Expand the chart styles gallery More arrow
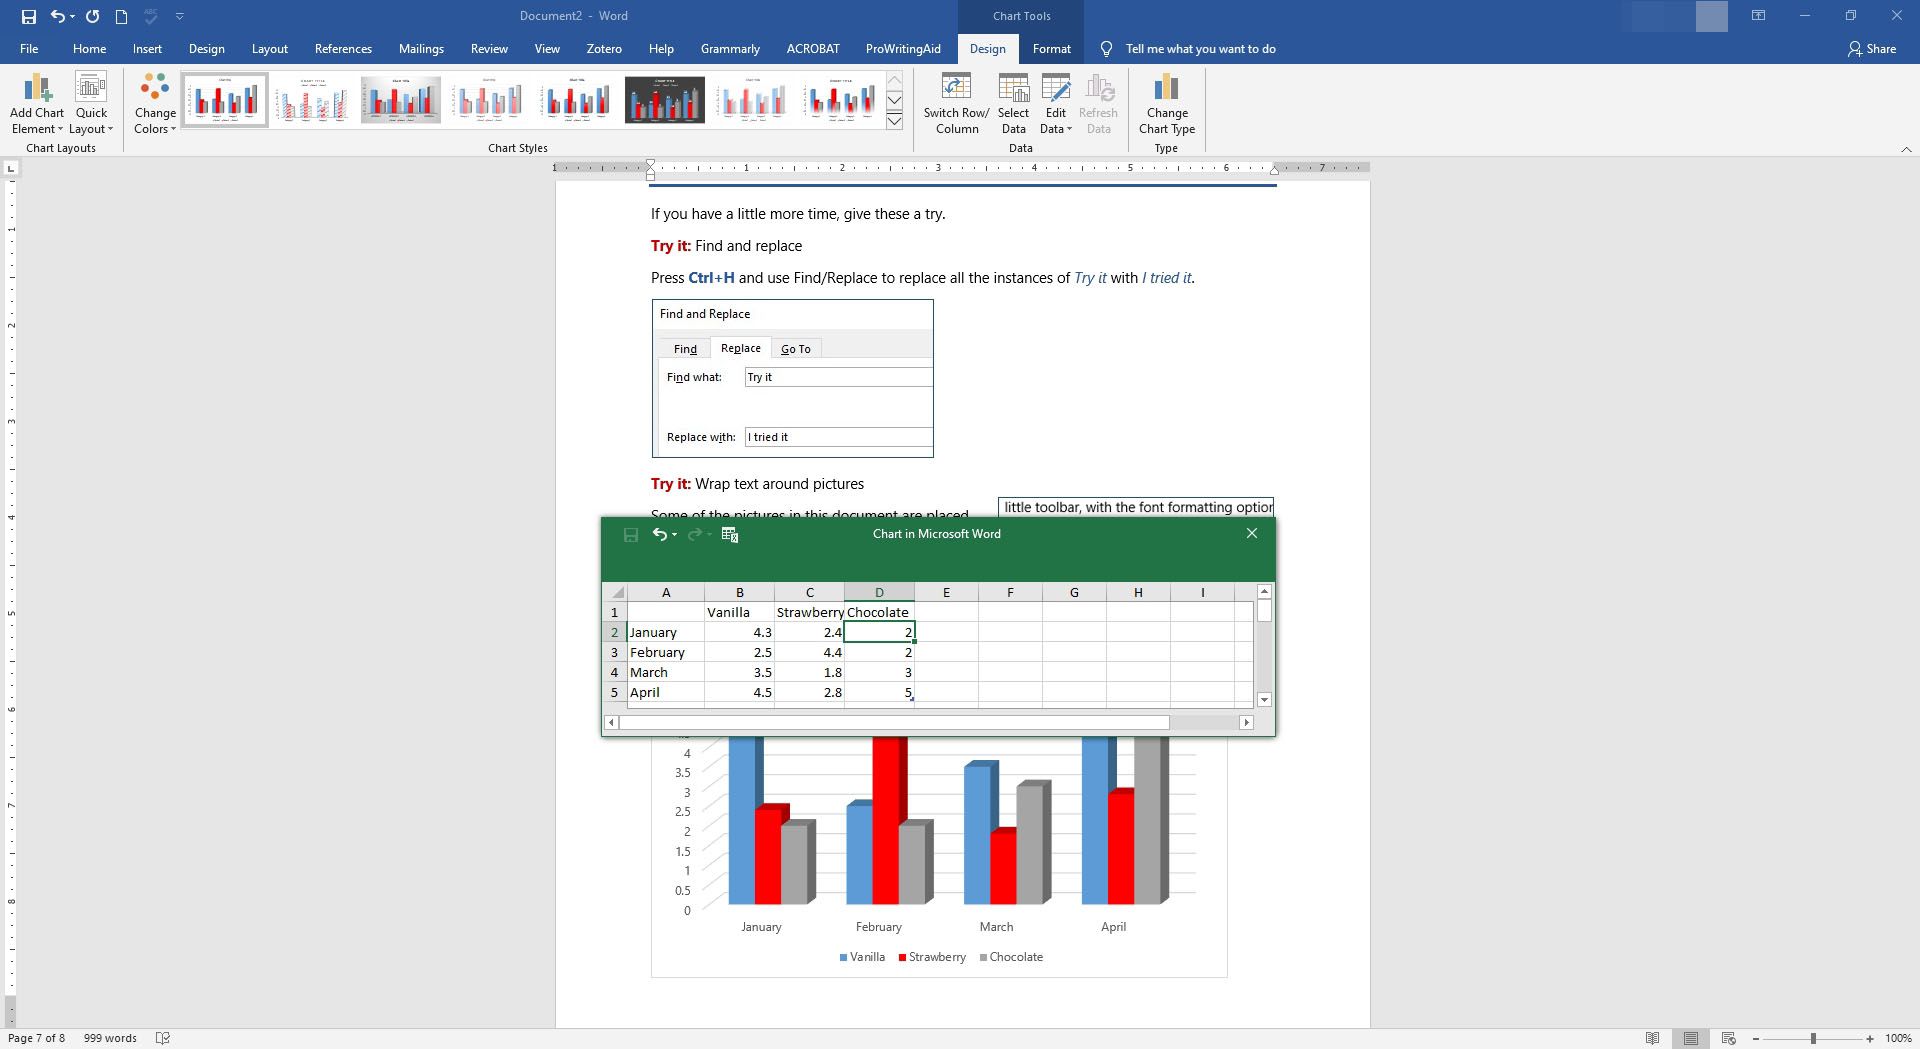 [x=895, y=121]
